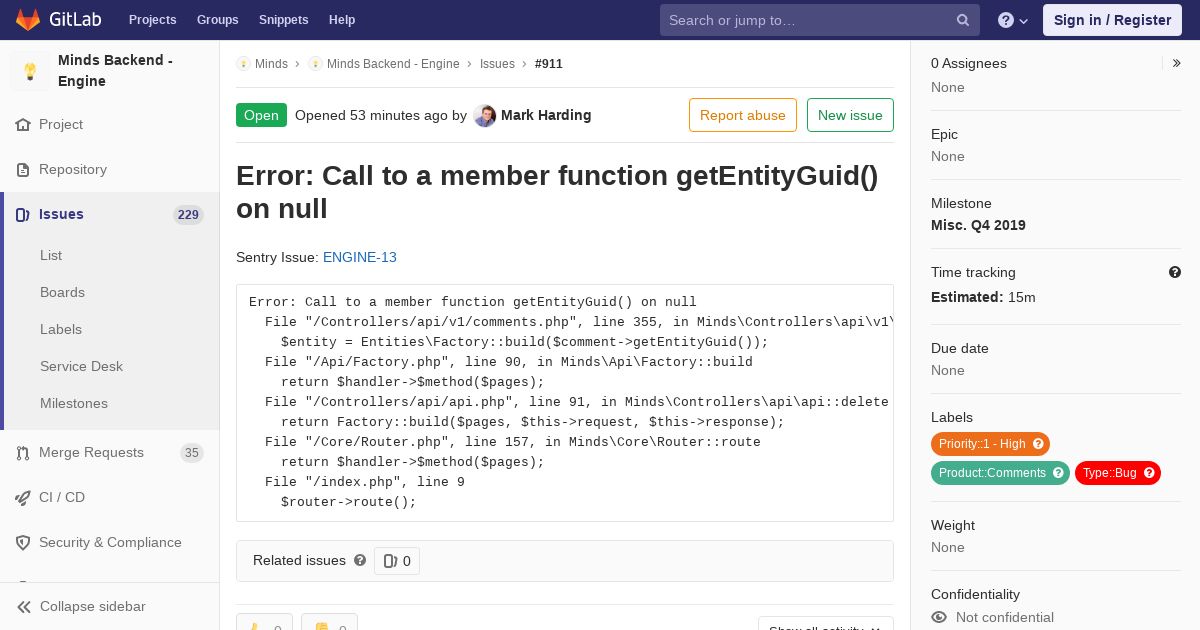This screenshot has height=630, width=1200.
Task: Click the Related issues help icon
Action: (x=360, y=560)
